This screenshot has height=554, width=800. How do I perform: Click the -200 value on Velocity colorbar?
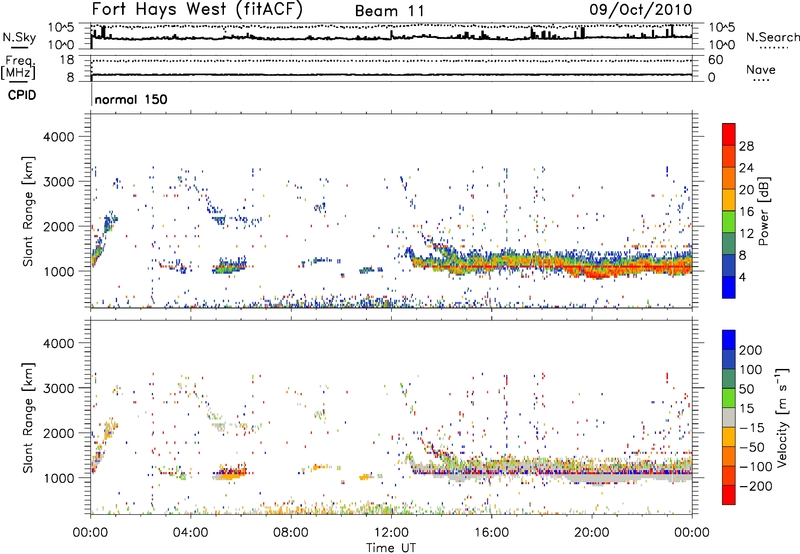[756, 487]
